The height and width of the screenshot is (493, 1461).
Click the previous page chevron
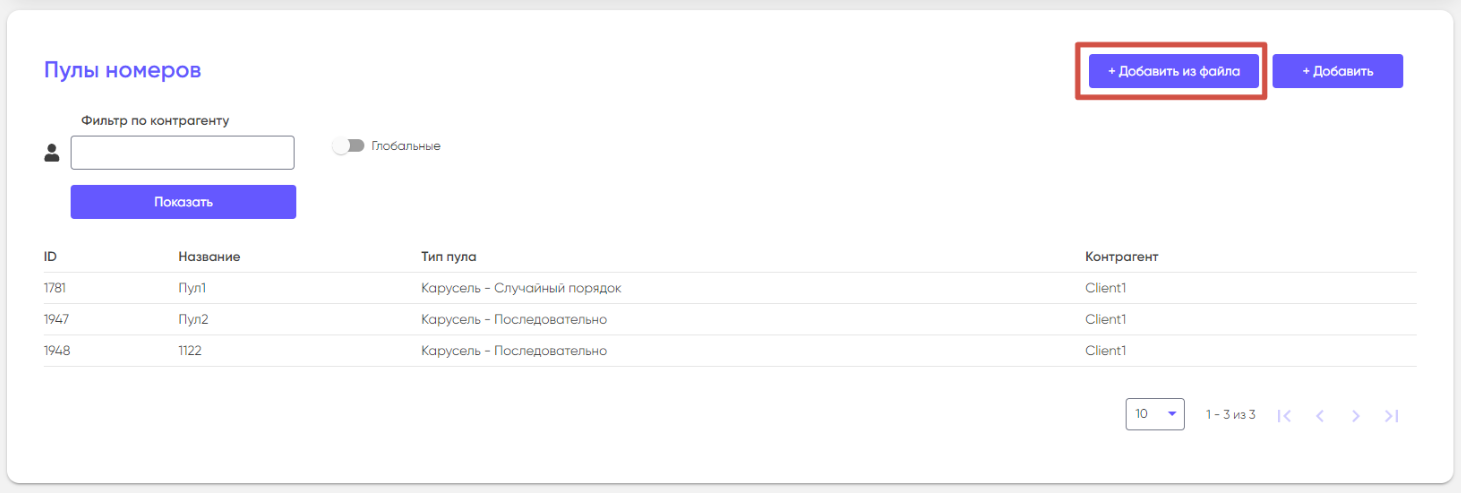coord(1320,416)
